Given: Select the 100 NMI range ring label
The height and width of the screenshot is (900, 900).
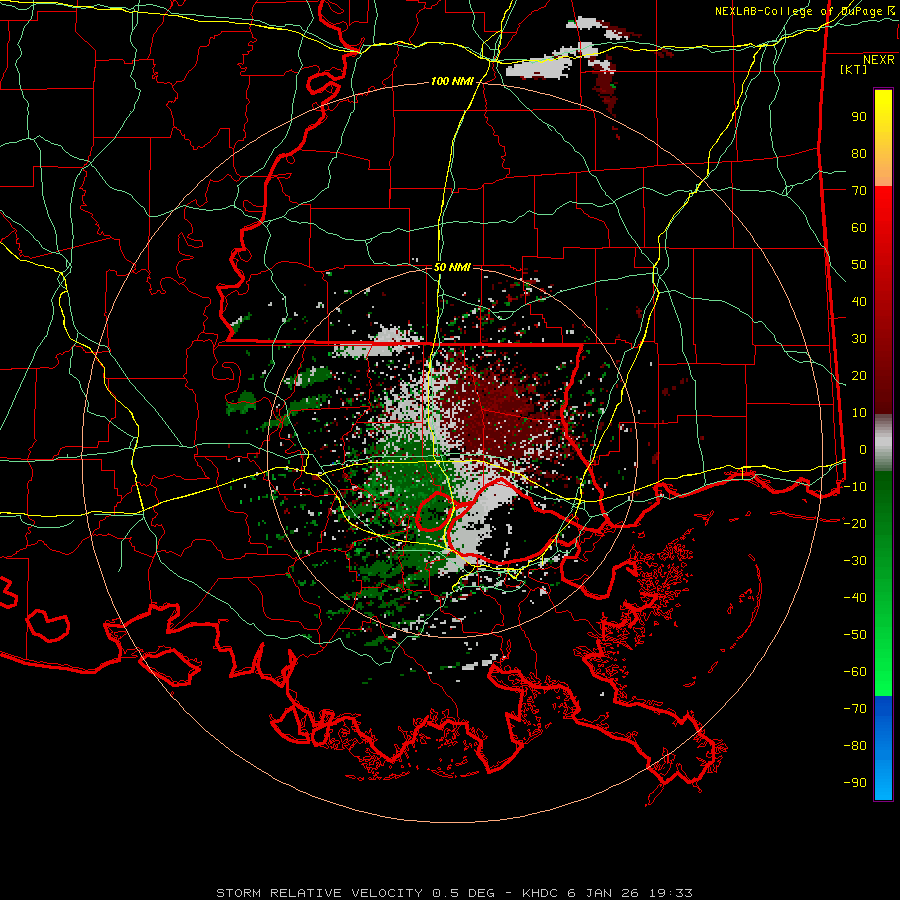Looking at the screenshot, I should pos(452,82).
